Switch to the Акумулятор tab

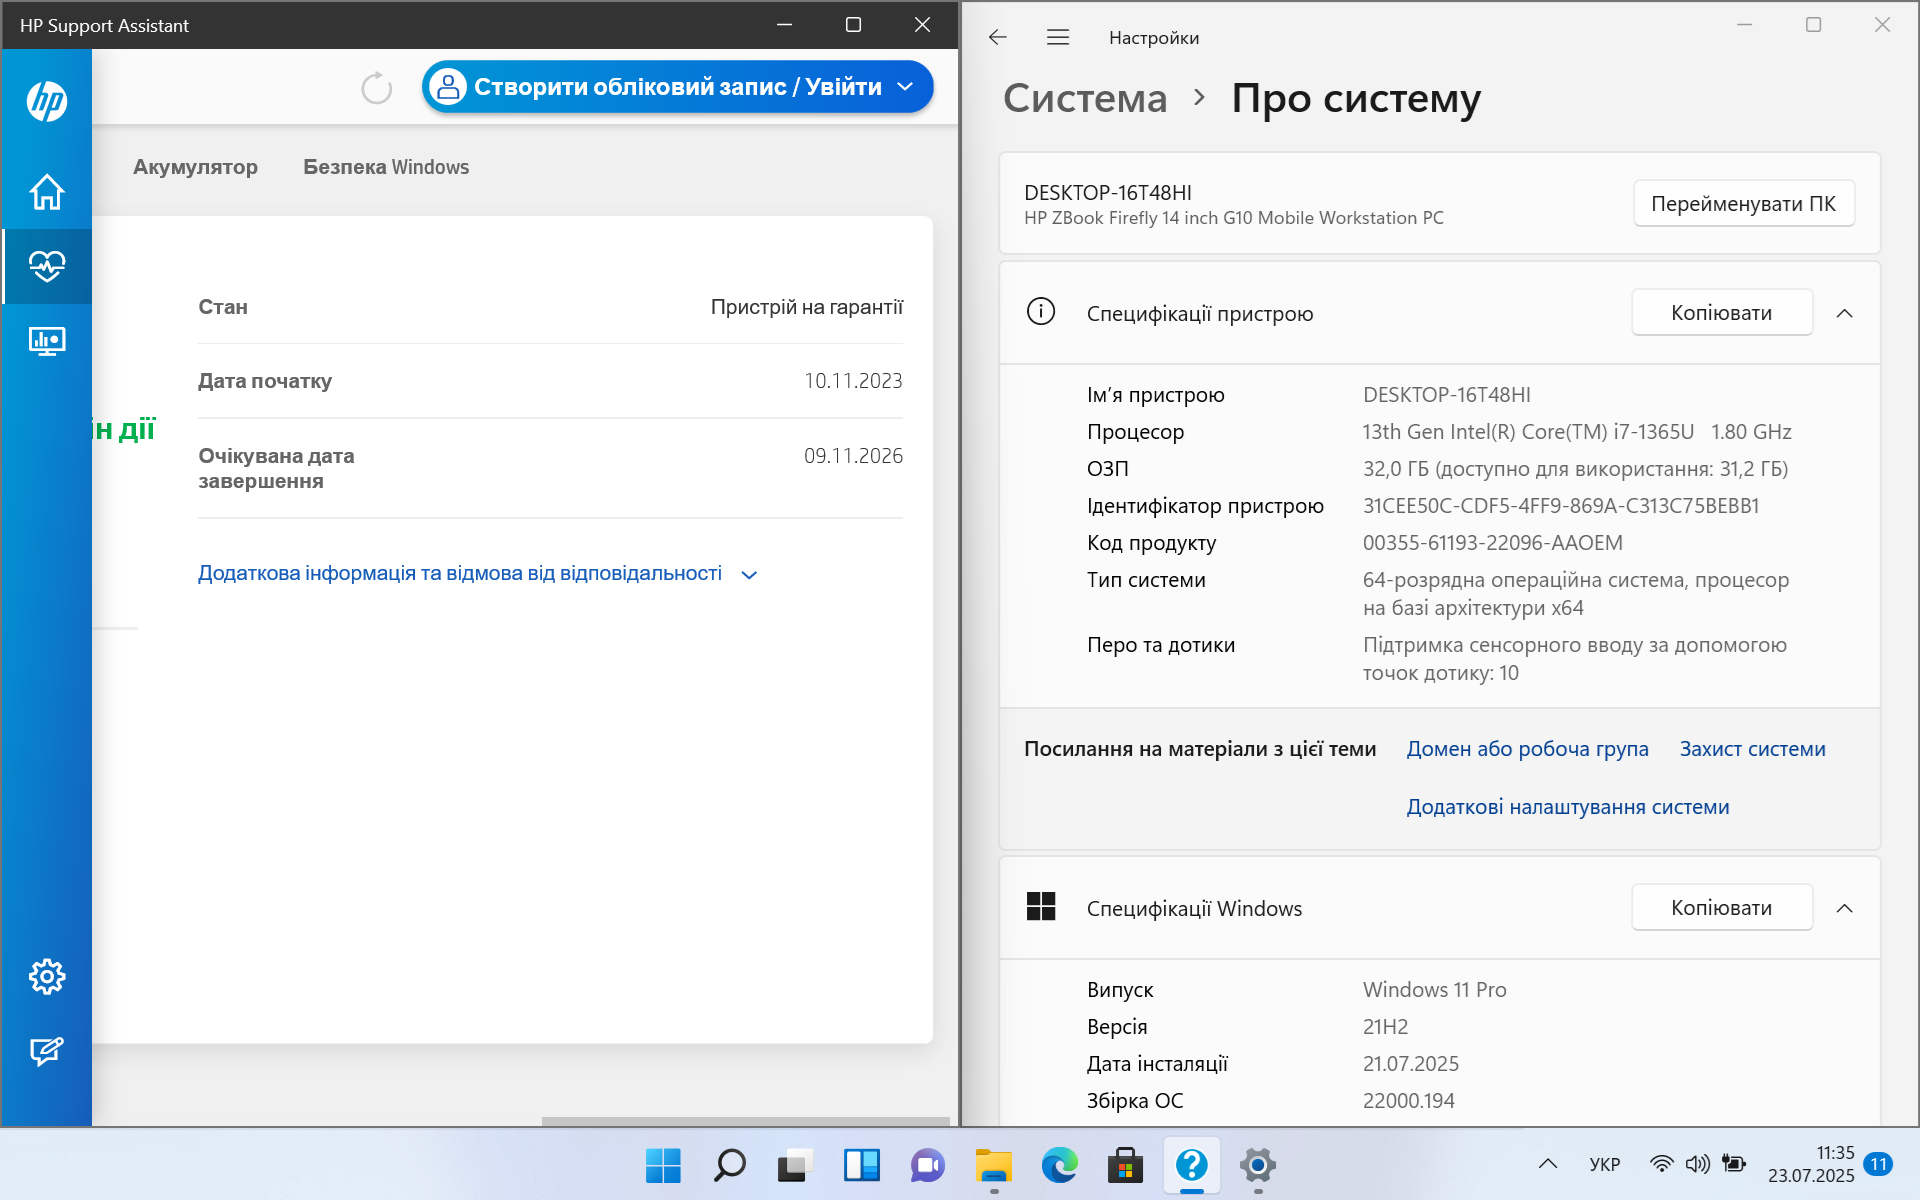(195, 167)
